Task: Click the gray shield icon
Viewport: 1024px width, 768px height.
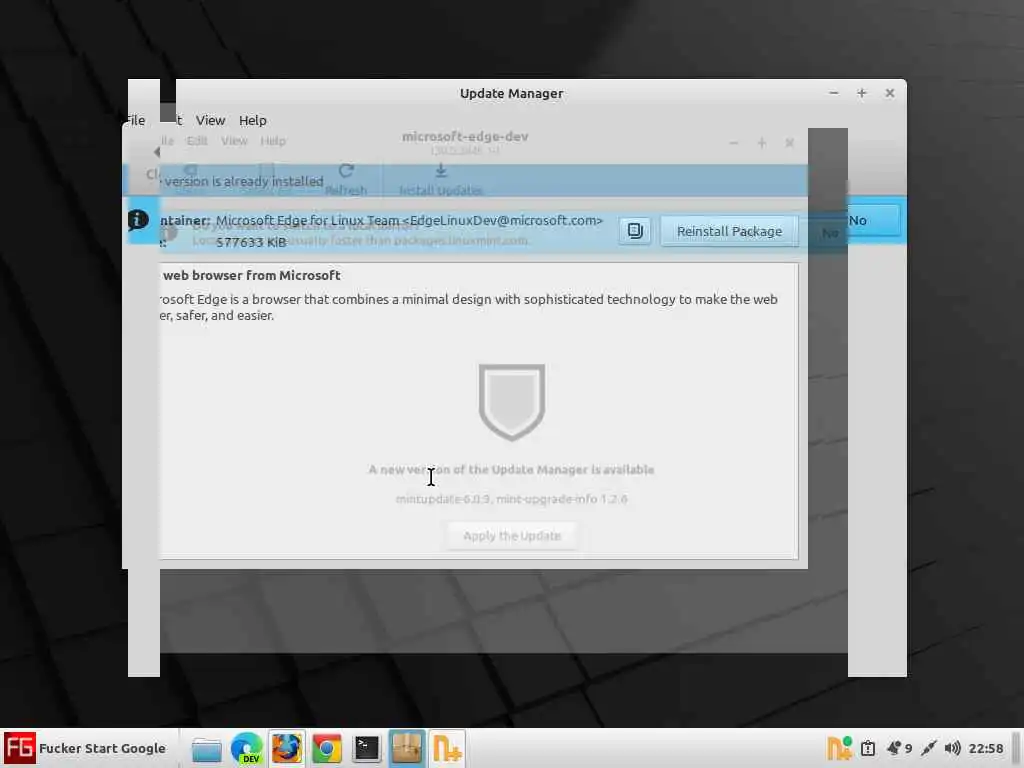Action: pos(512,402)
